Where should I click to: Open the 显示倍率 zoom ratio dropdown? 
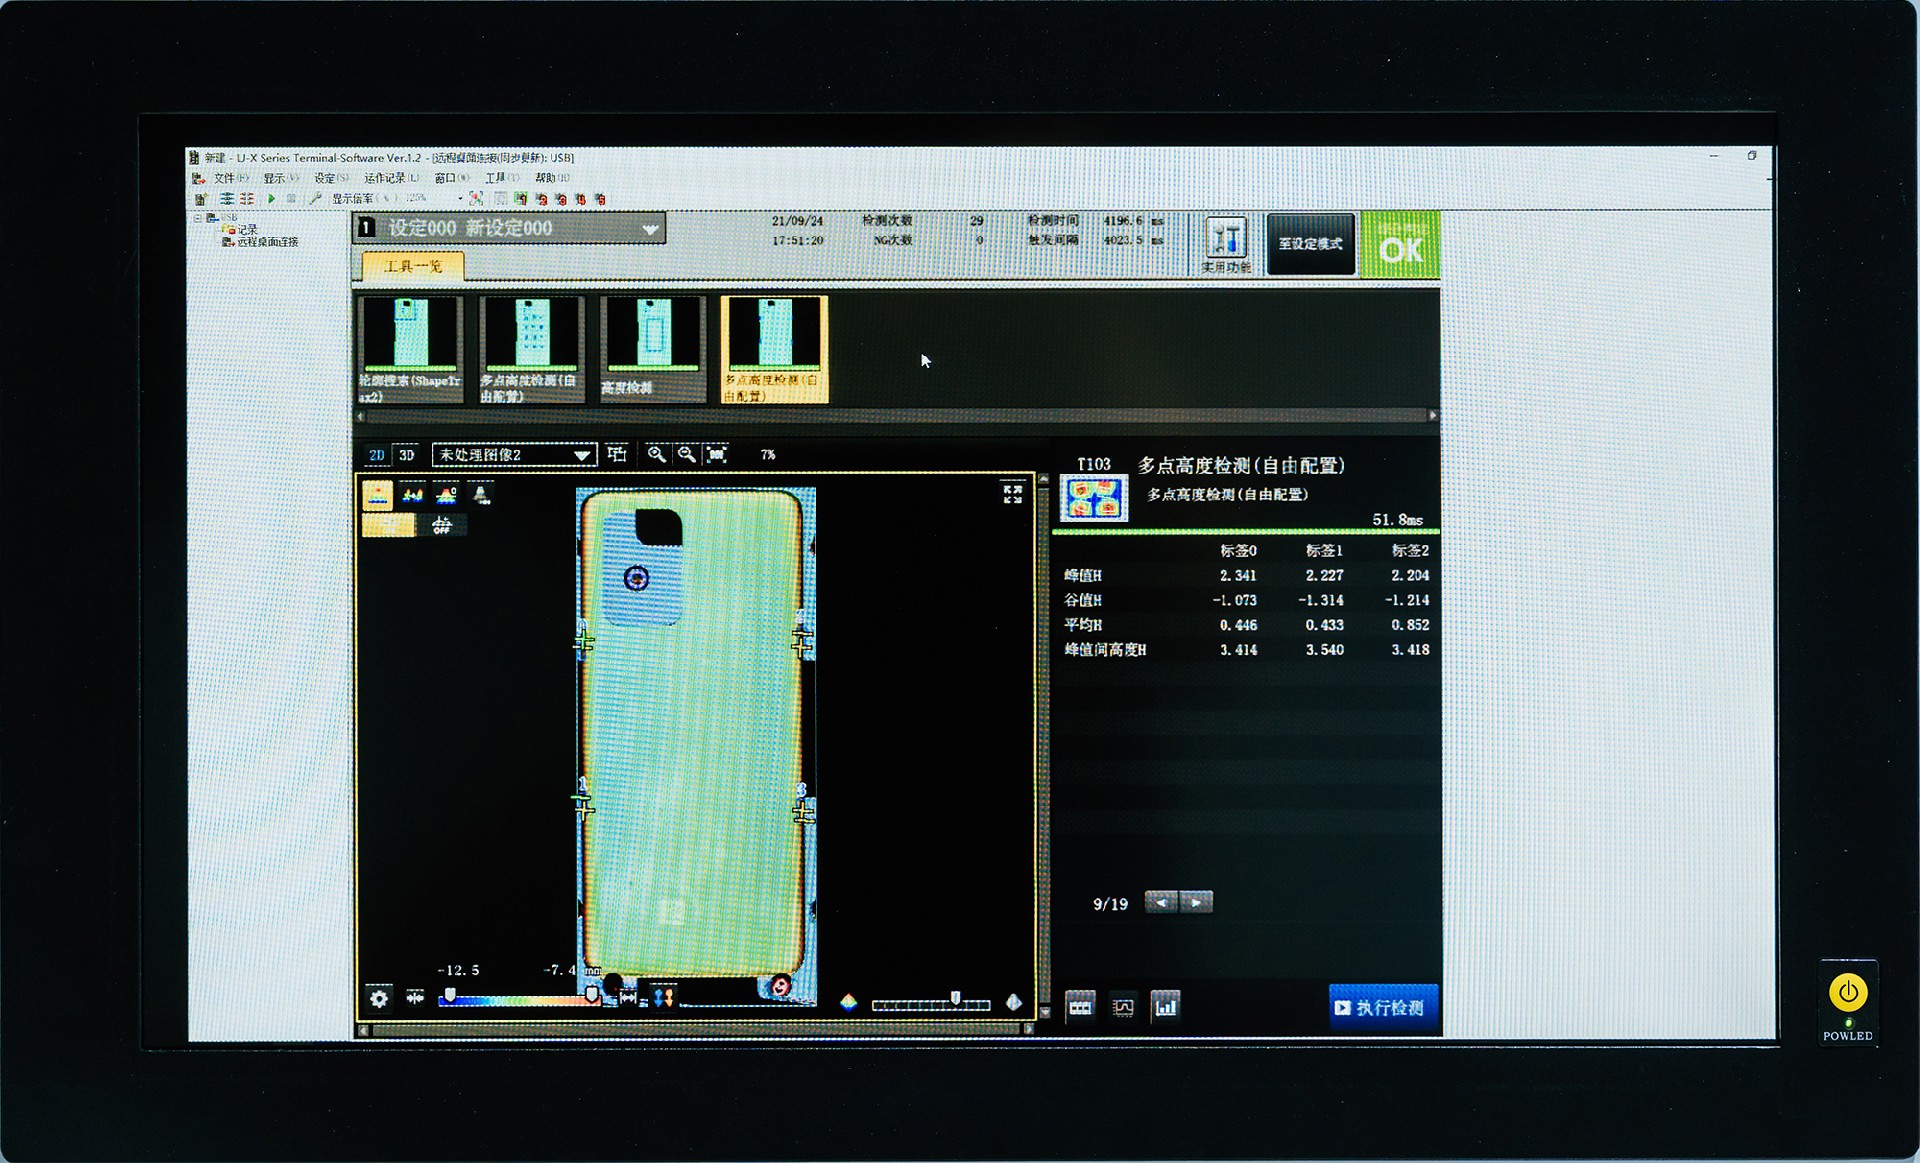pyautogui.click(x=460, y=199)
